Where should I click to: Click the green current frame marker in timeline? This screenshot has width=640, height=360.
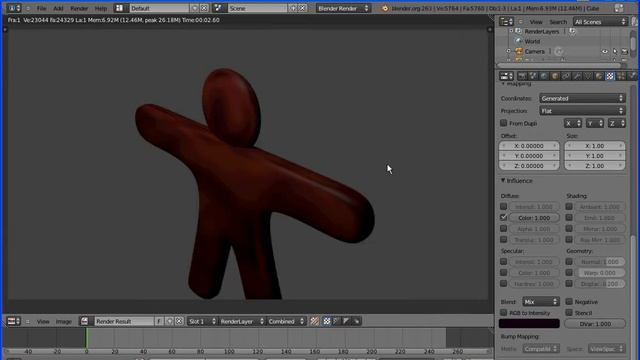click(86, 338)
